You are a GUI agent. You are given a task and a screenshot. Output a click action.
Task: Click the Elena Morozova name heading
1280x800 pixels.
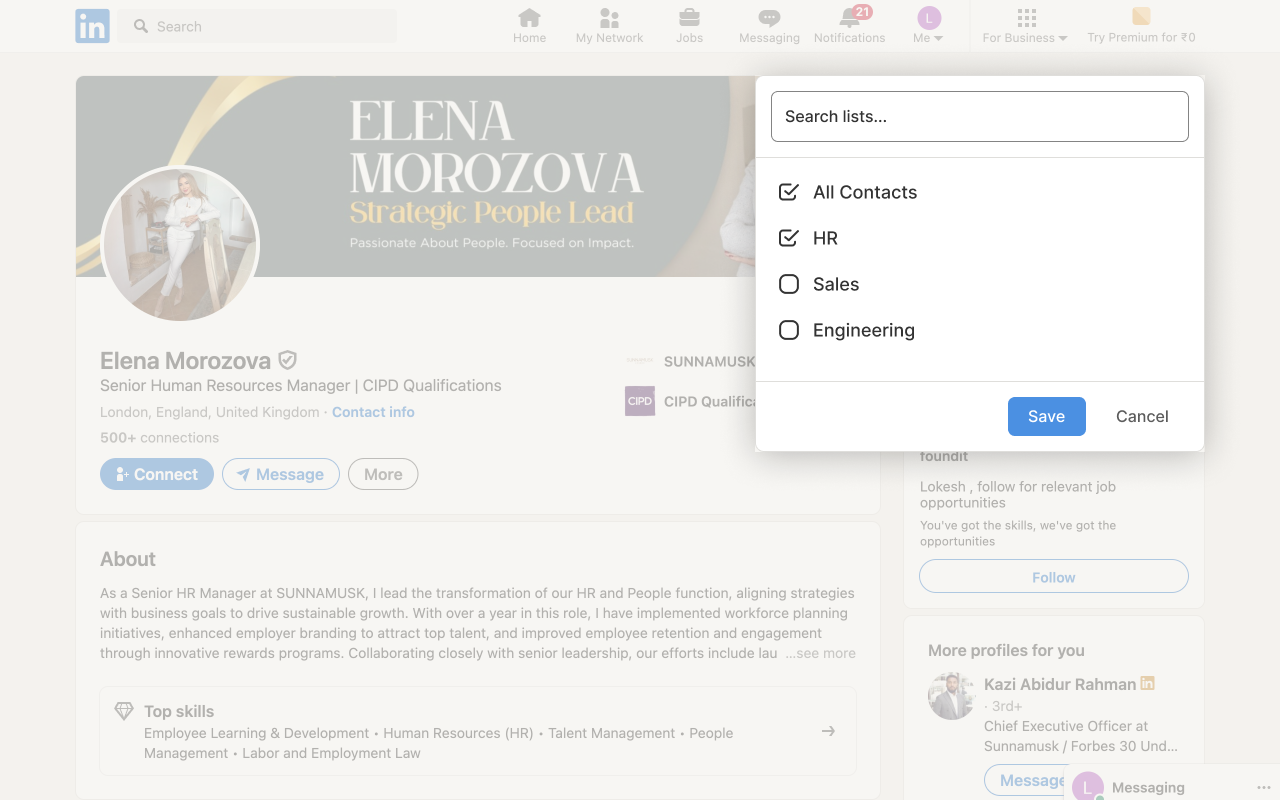tap(185, 361)
